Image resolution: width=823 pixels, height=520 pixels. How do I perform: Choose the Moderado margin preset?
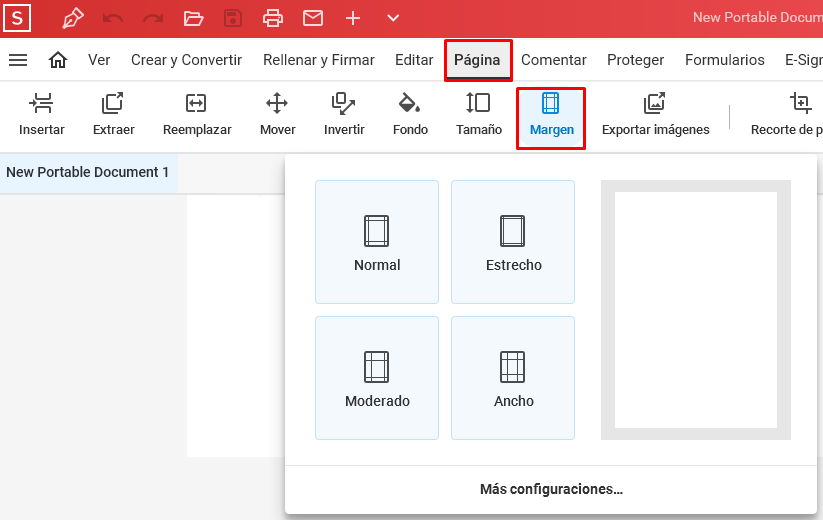(x=377, y=378)
